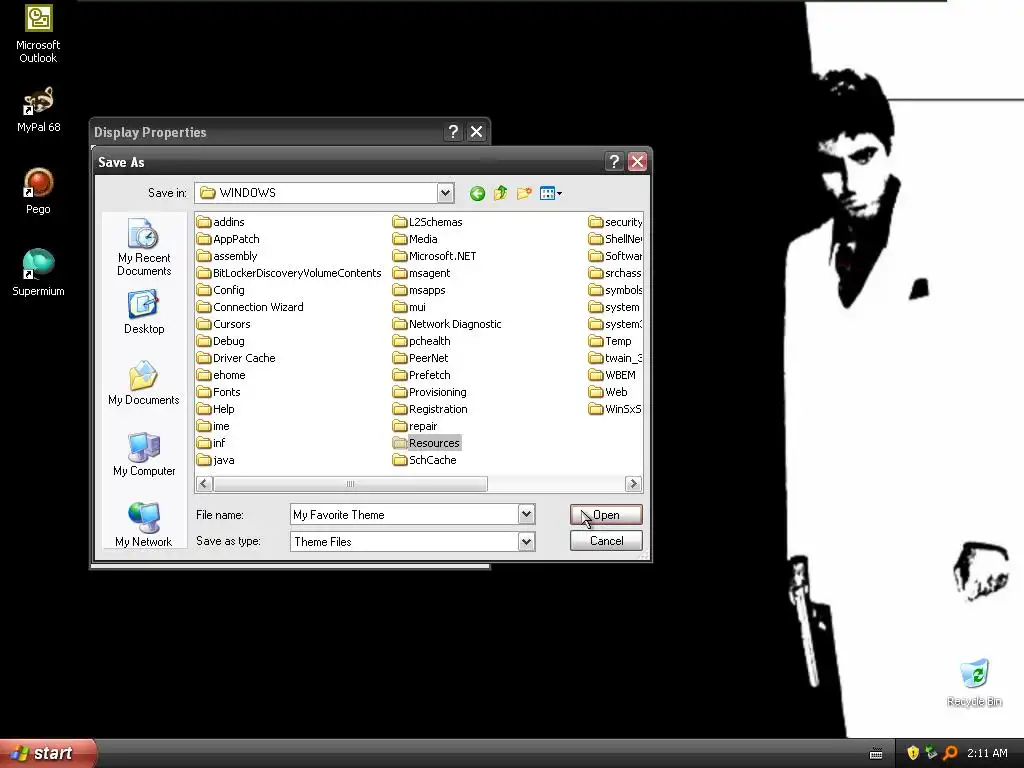Select the pchealth folder
Viewport: 1024px width, 768px height.
pyautogui.click(x=422, y=341)
